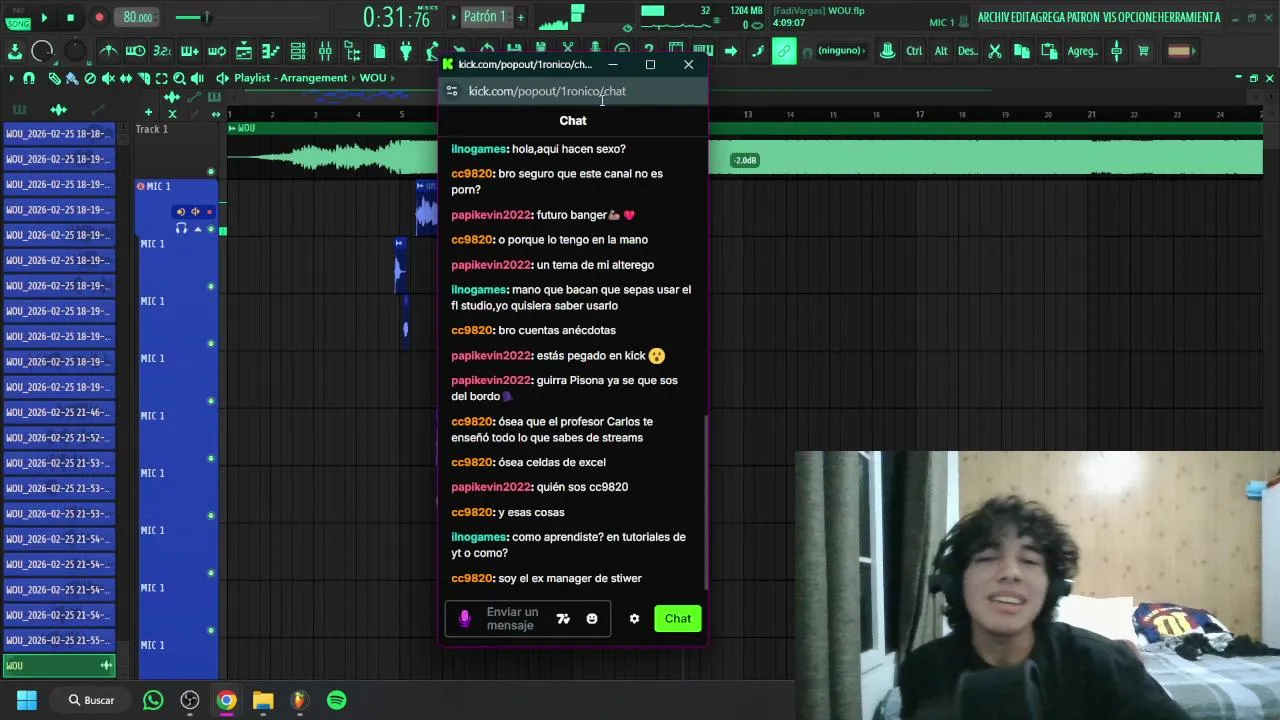Toggle the 3.2.1 countdown before recording

(162, 51)
